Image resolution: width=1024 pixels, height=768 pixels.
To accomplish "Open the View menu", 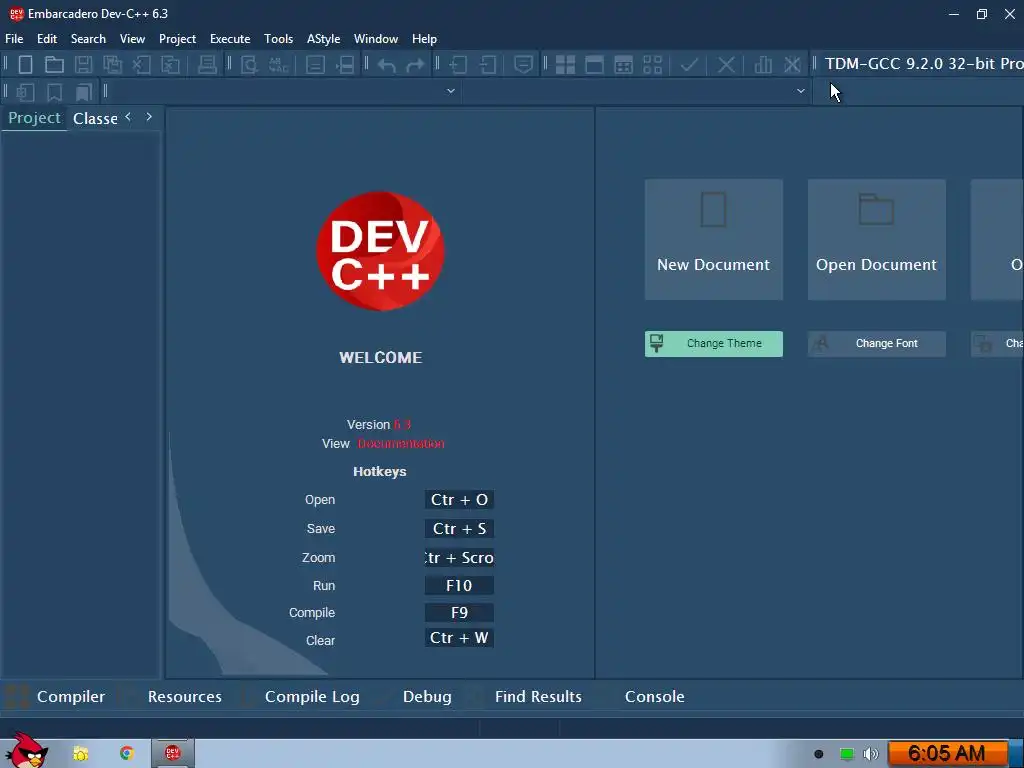I will click(x=132, y=39).
